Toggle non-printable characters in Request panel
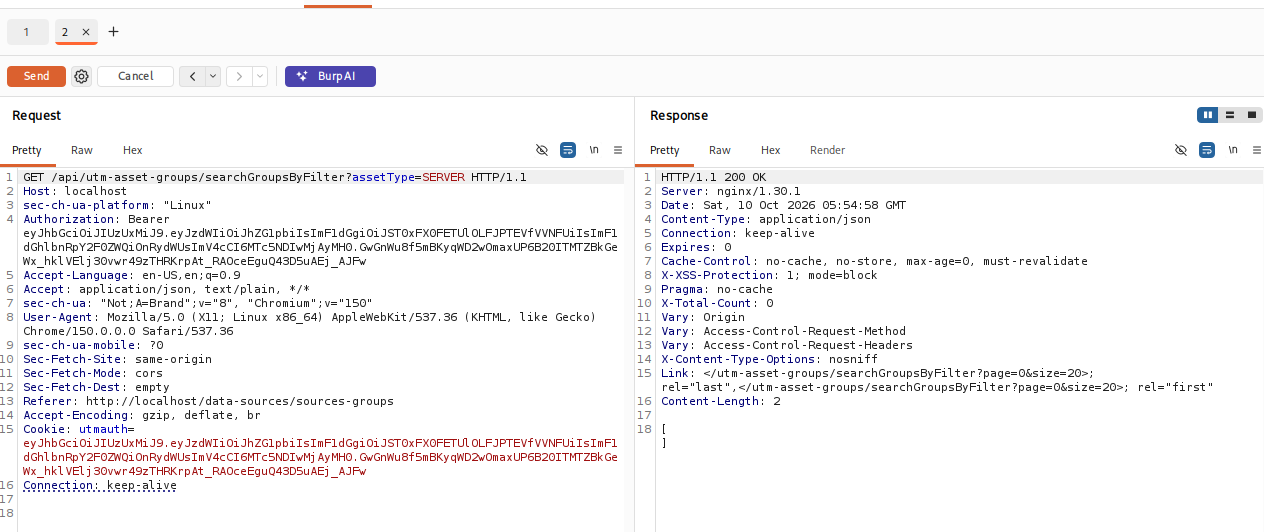This screenshot has height=532, width=1264. click(542, 150)
